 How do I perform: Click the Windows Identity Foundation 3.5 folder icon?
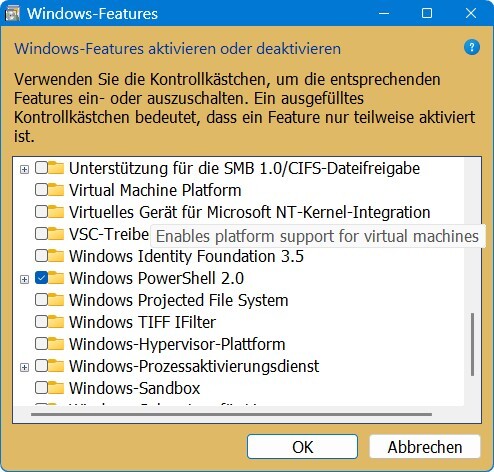click(x=56, y=256)
